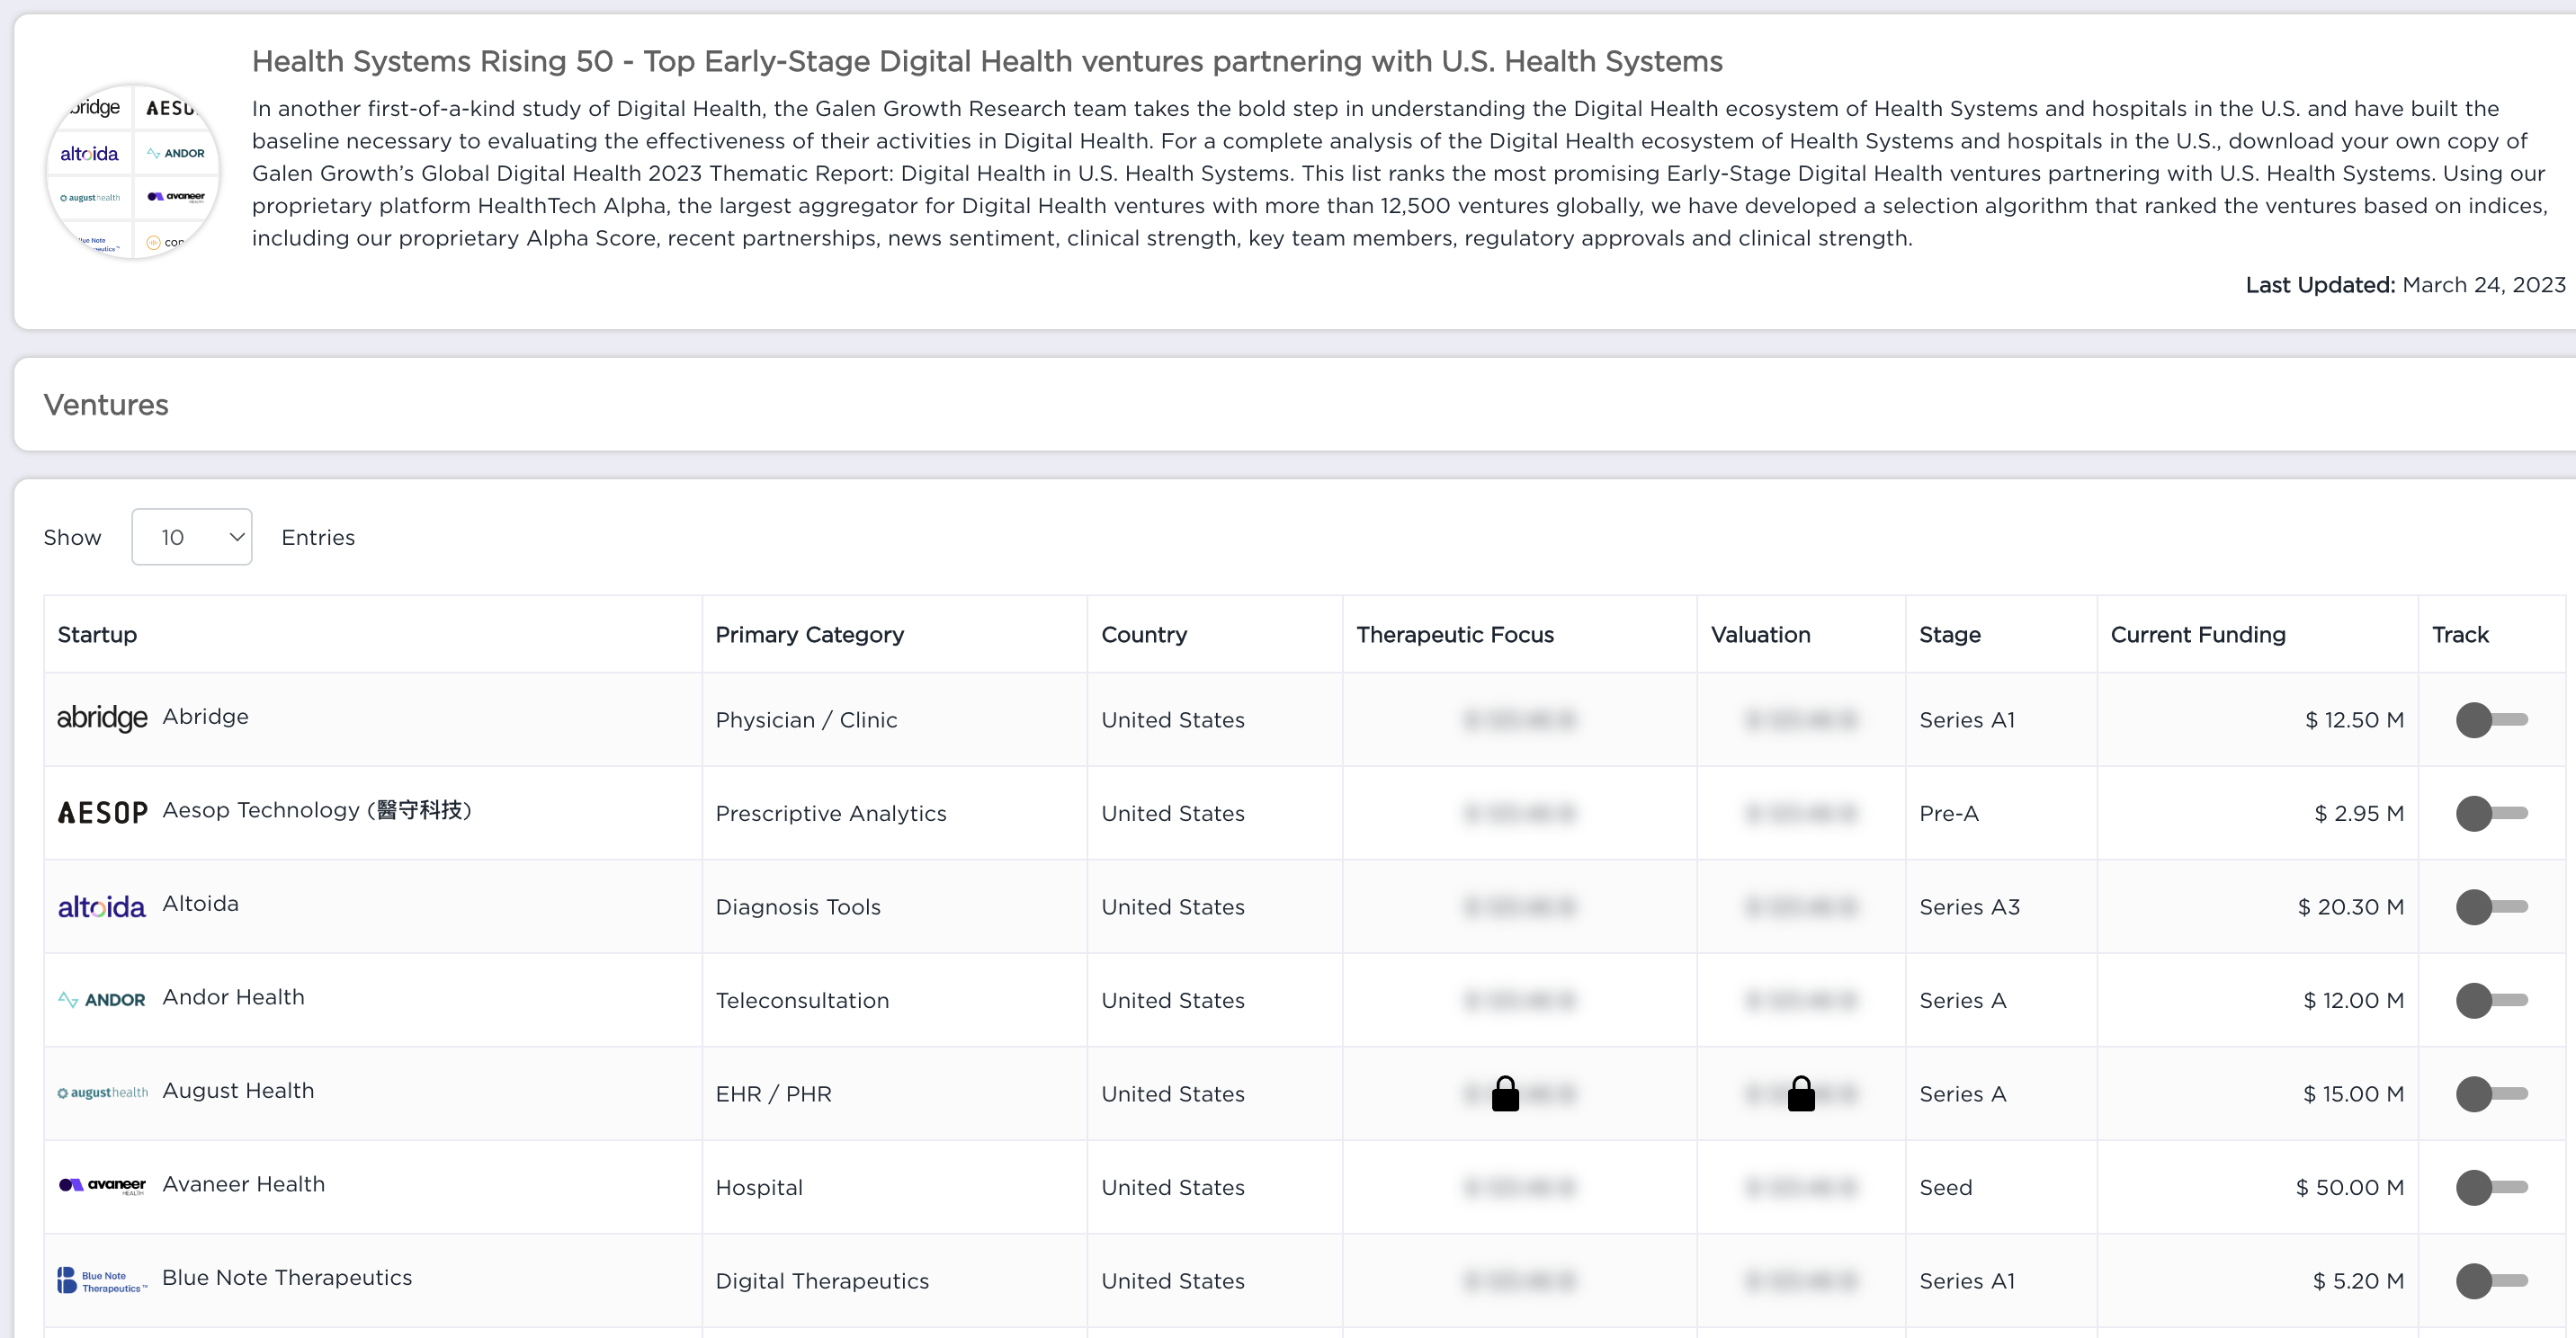2576x1338 pixels.
Task: Open Andor Health venture name
Action: pyautogui.click(x=233, y=997)
